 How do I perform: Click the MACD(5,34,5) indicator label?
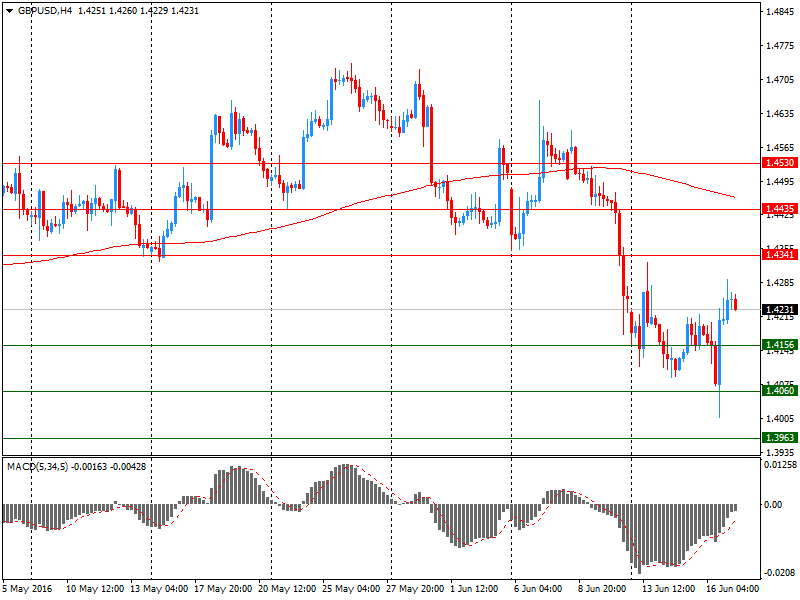tap(37, 466)
